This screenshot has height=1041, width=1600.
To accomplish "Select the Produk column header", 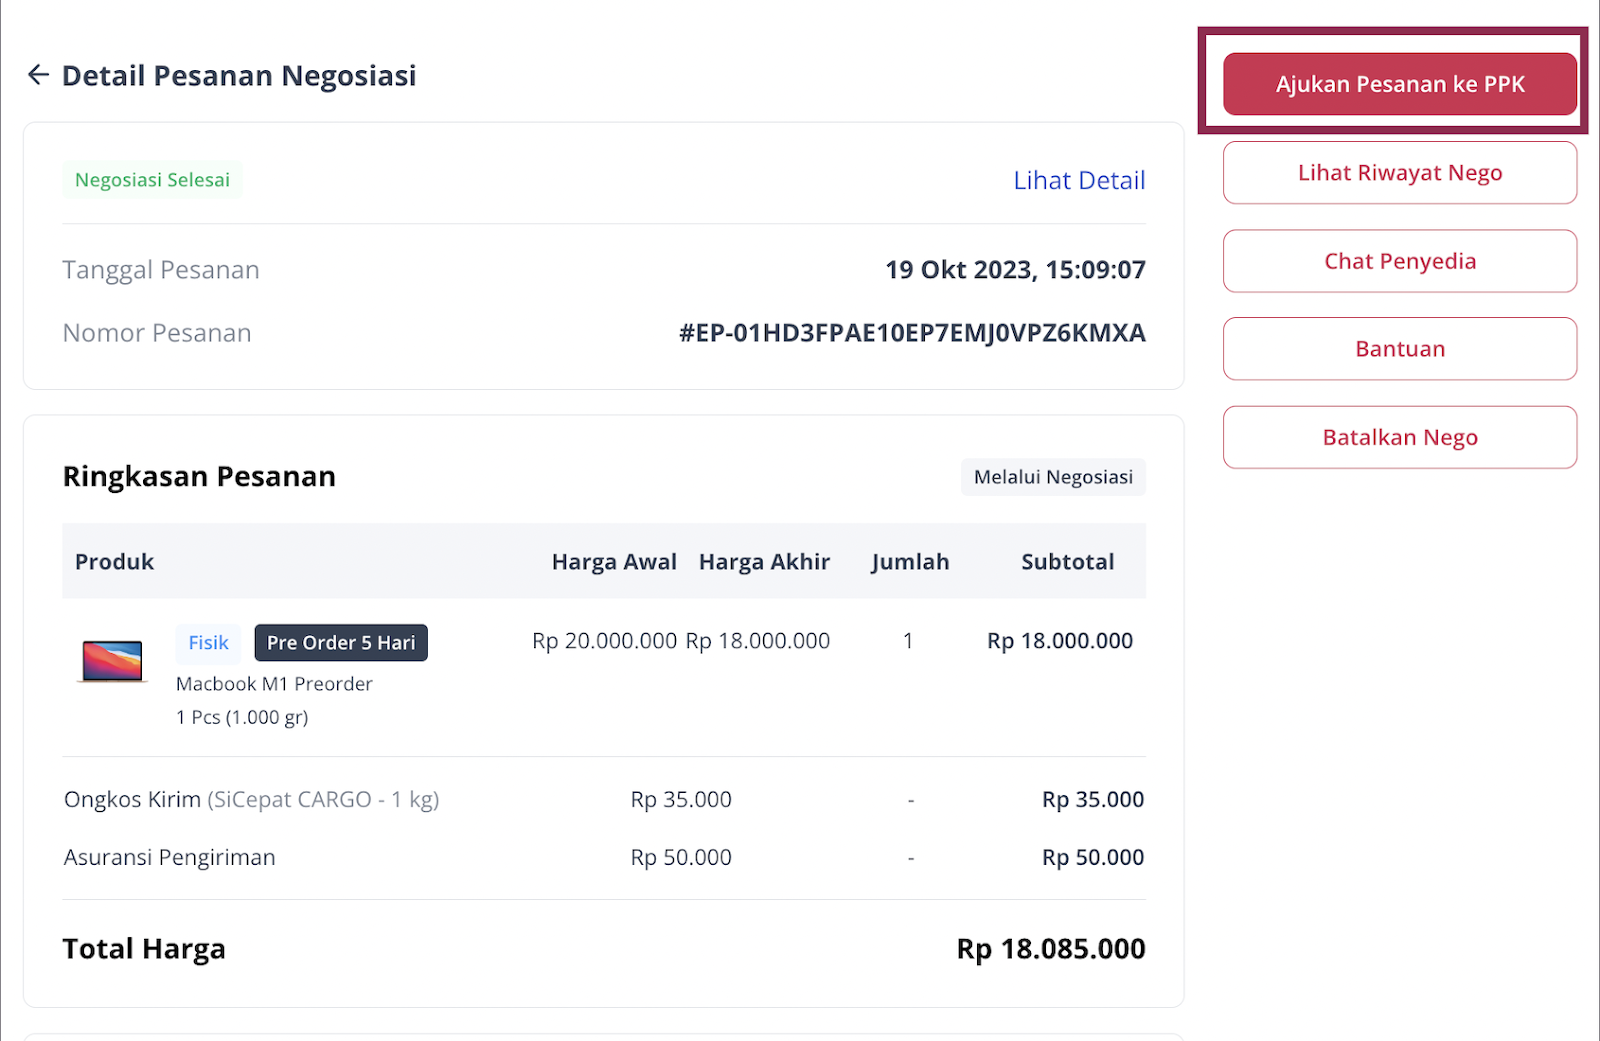I will click(113, 561).
